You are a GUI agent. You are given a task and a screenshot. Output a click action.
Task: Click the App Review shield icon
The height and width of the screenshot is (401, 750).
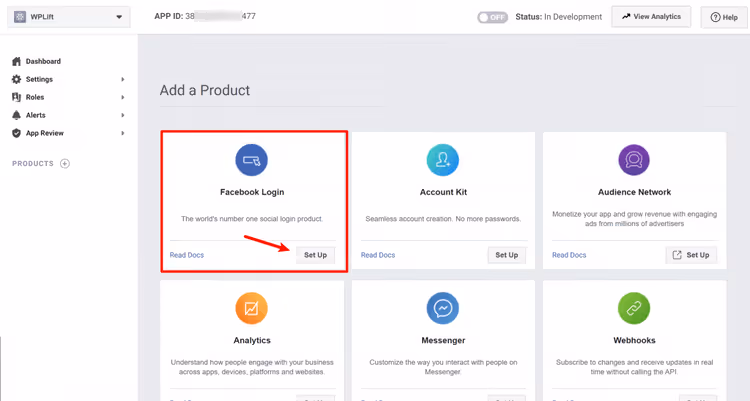point(16,133)
